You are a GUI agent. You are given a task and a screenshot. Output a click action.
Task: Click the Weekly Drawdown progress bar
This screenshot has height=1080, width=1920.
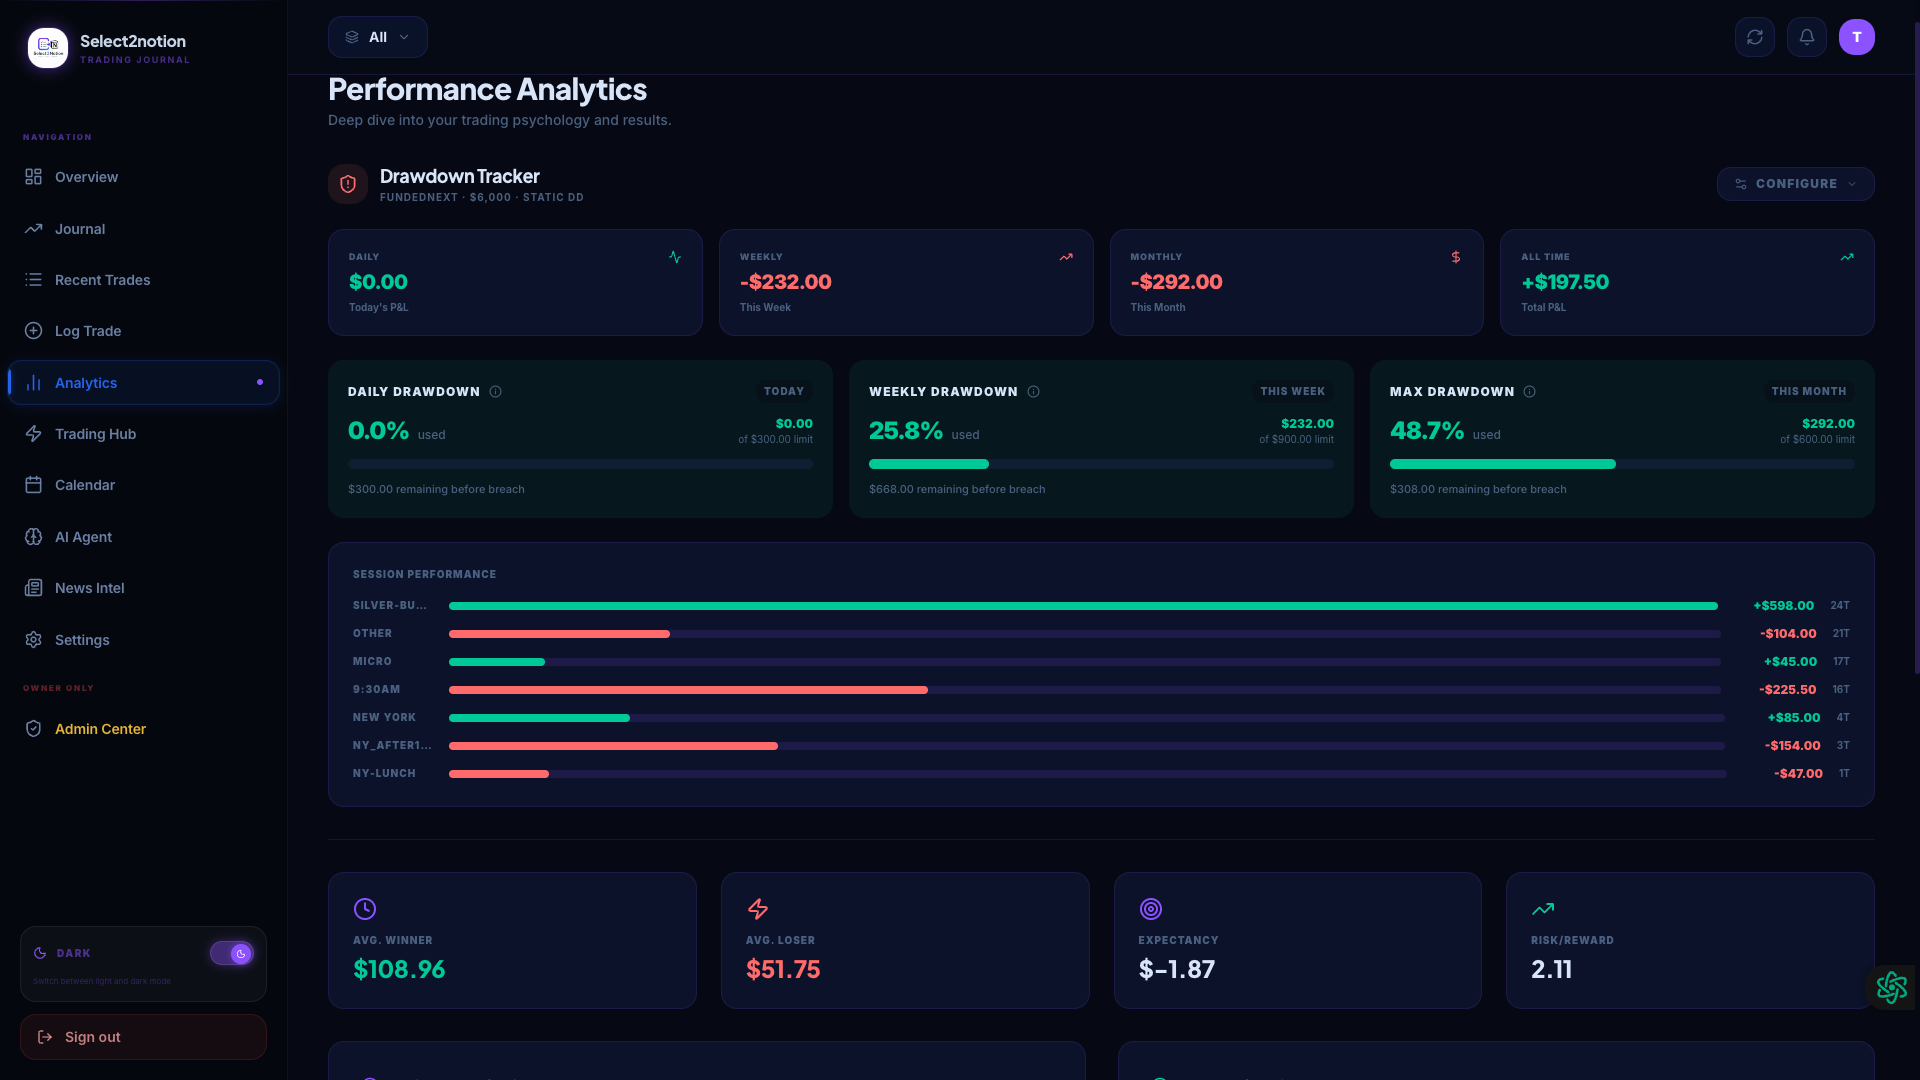click(x=1101, y=464)
